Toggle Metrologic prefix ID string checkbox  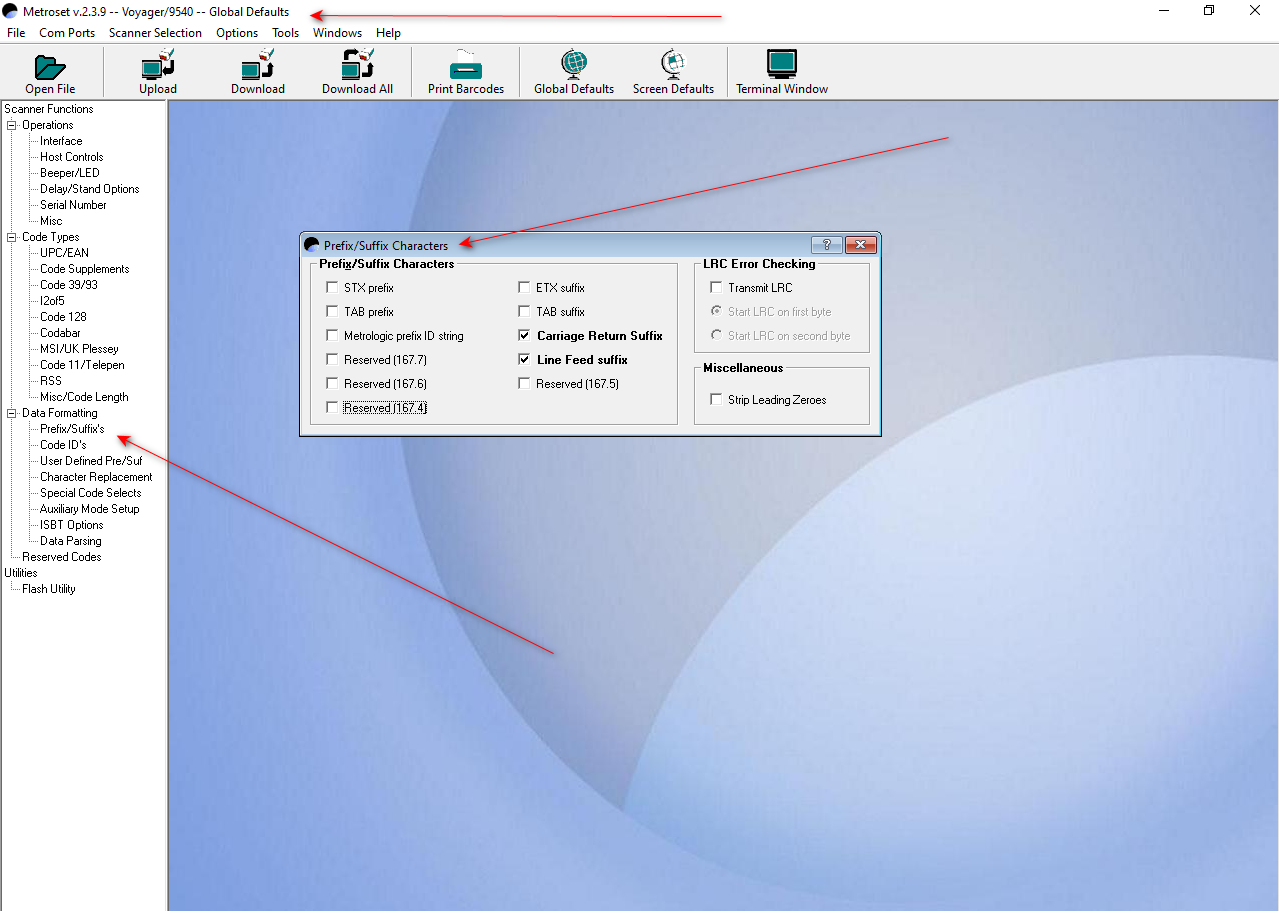click(332, 336)
